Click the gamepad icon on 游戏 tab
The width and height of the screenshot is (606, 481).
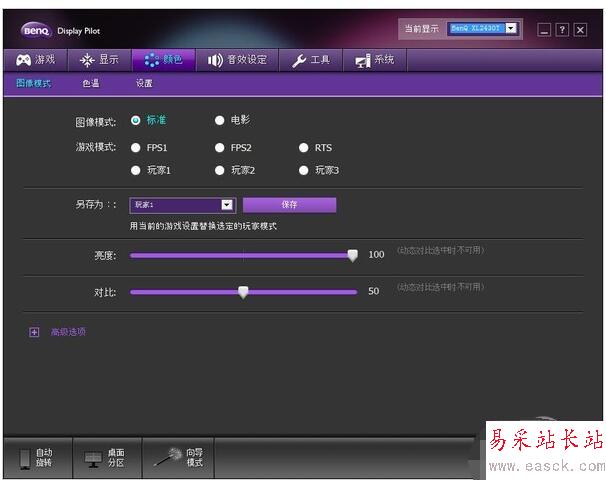click(22, 60)
